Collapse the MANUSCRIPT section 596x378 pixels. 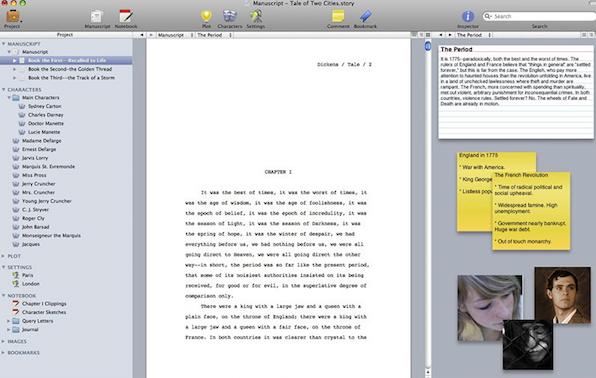click(3, 44)
